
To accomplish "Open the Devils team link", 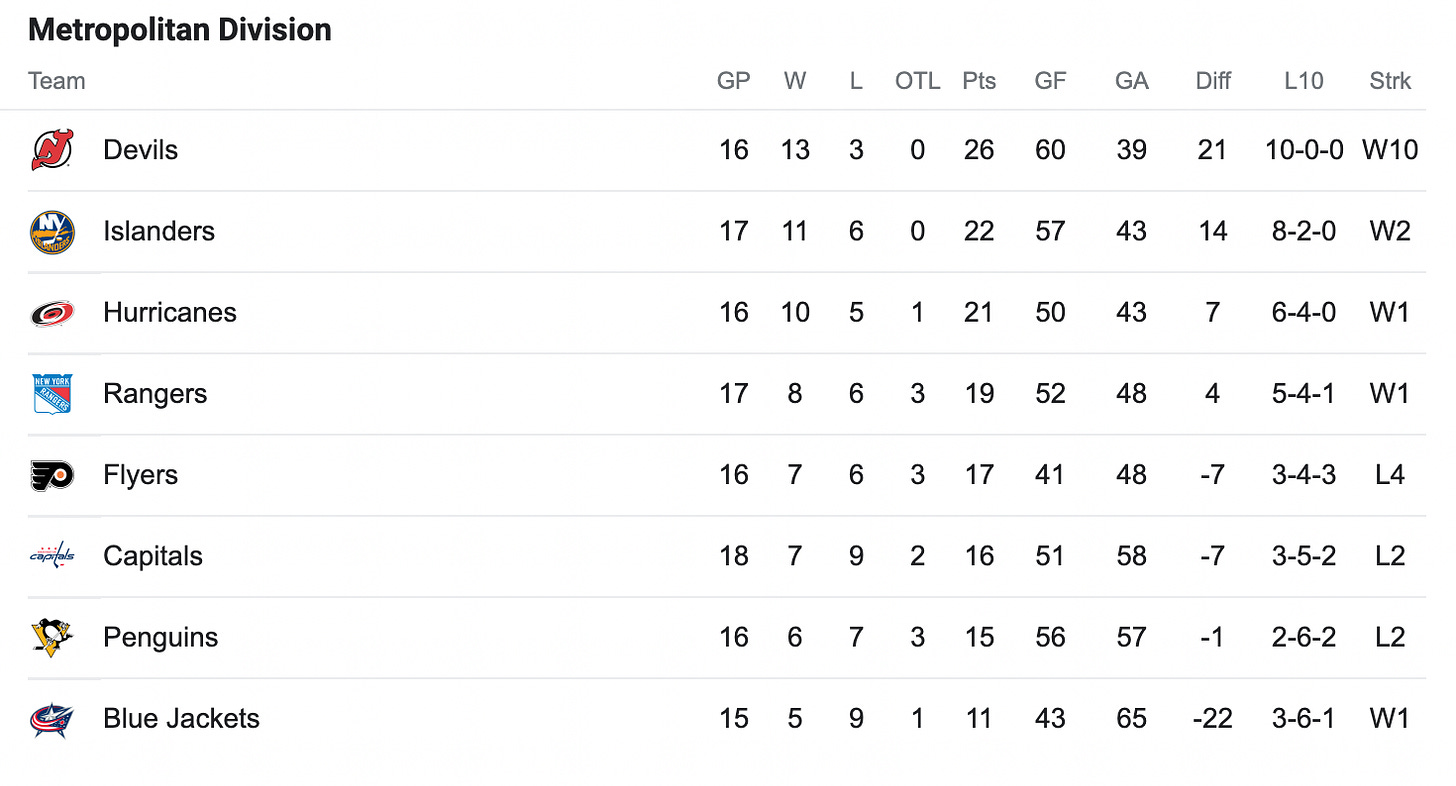I will point(140,150).
